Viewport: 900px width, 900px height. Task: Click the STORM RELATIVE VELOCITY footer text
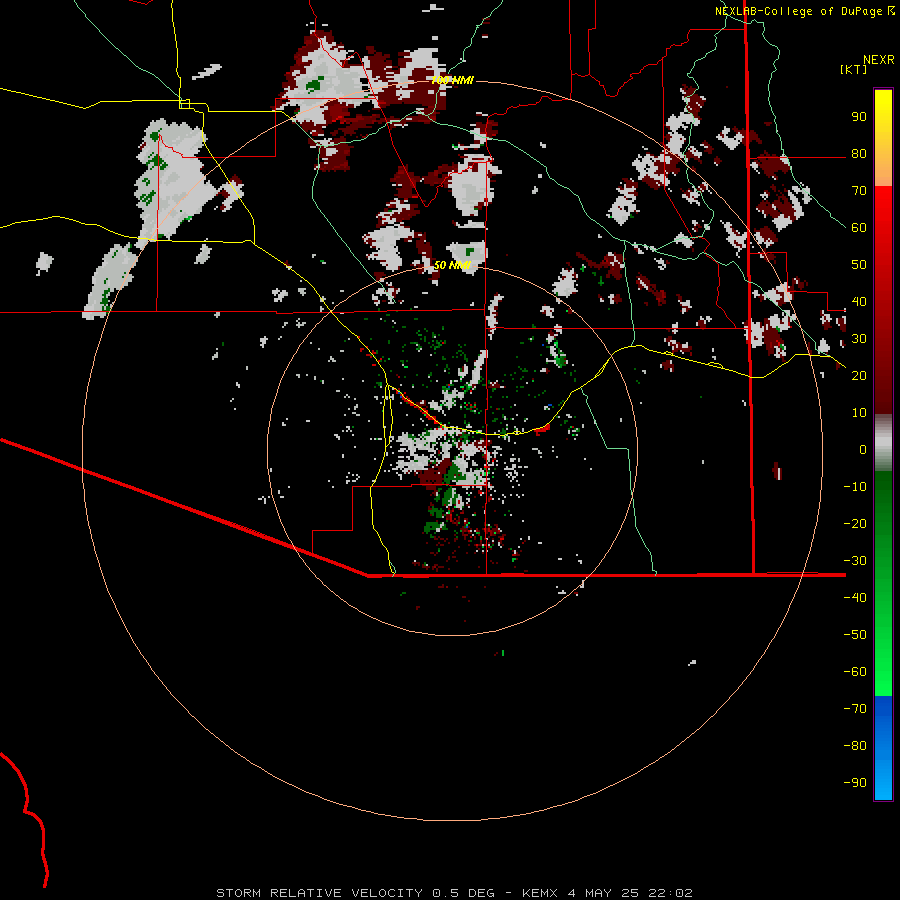[319, 893]
